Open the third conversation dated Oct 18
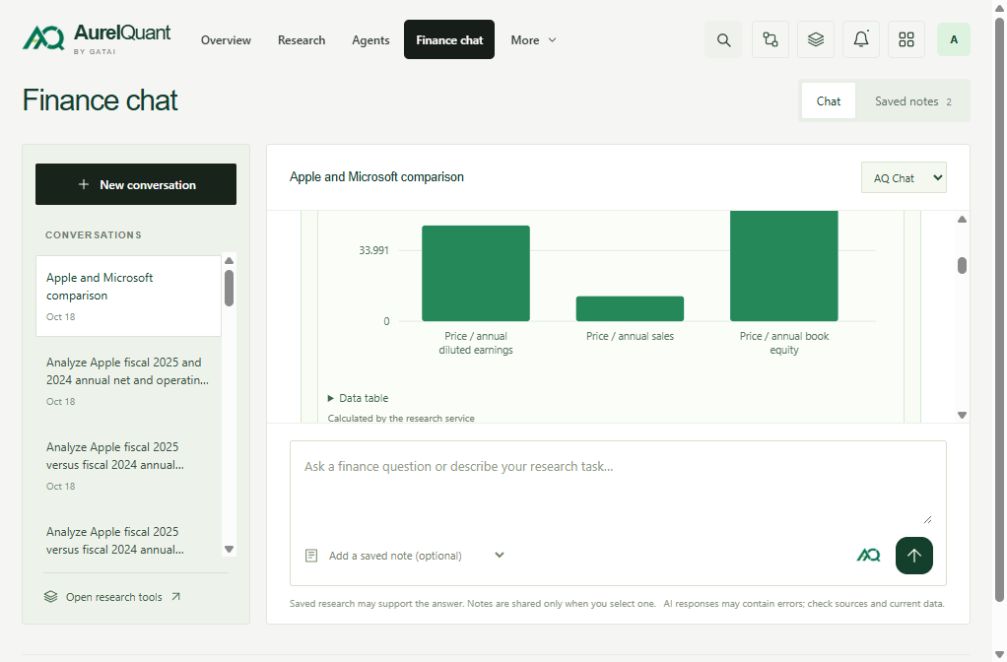 [128, 466]
